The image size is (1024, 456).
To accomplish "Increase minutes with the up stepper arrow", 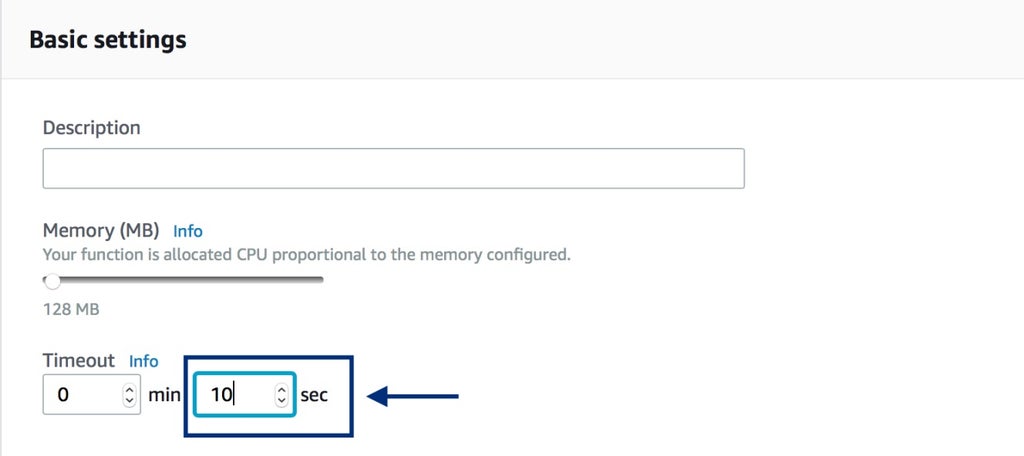I will click(x=129, y=389).
